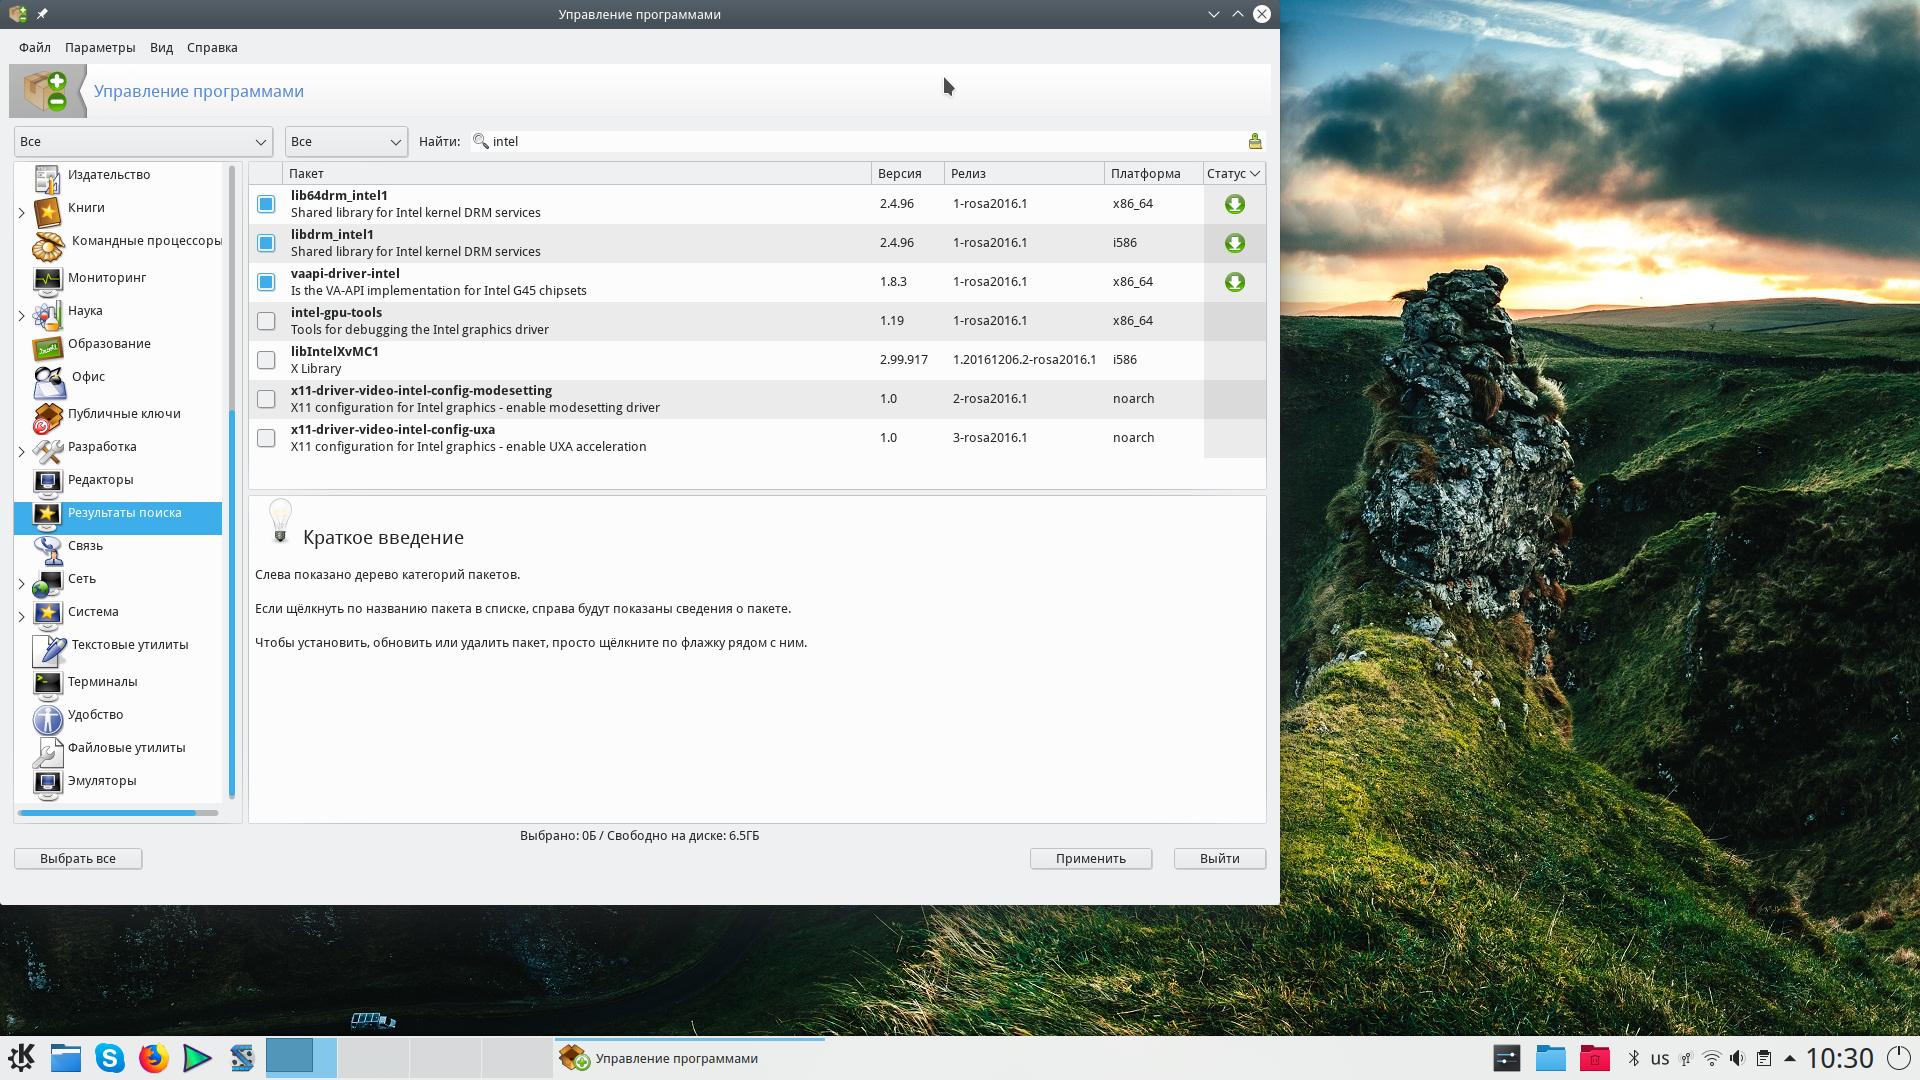
Task: Click the volume icon in system tray
Action: [1737, 1058]
